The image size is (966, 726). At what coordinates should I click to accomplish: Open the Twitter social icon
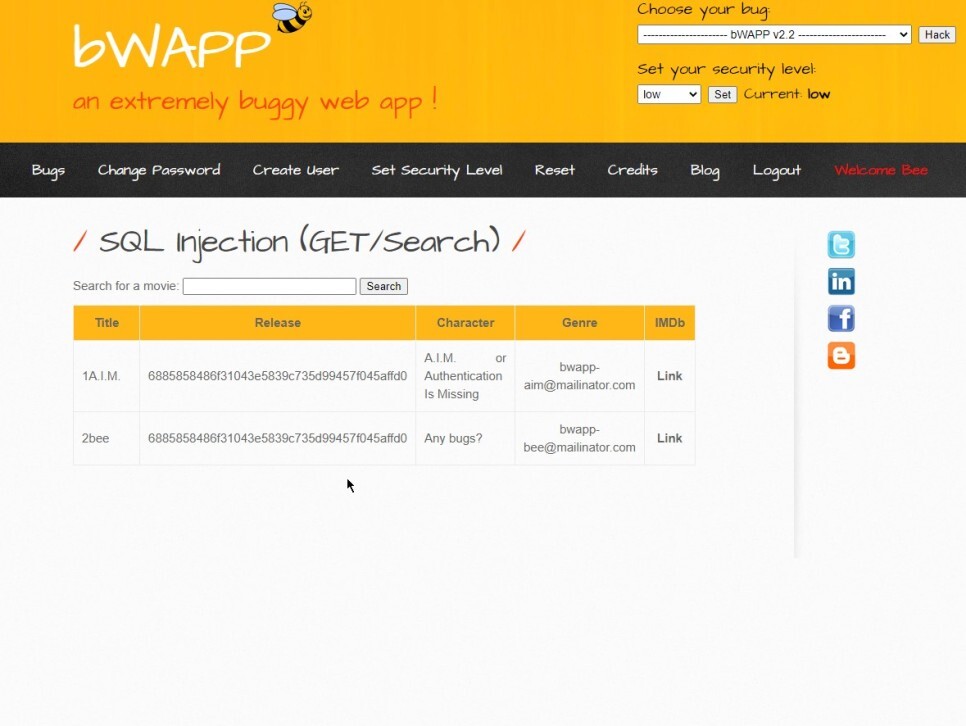(x=841, y=245)
